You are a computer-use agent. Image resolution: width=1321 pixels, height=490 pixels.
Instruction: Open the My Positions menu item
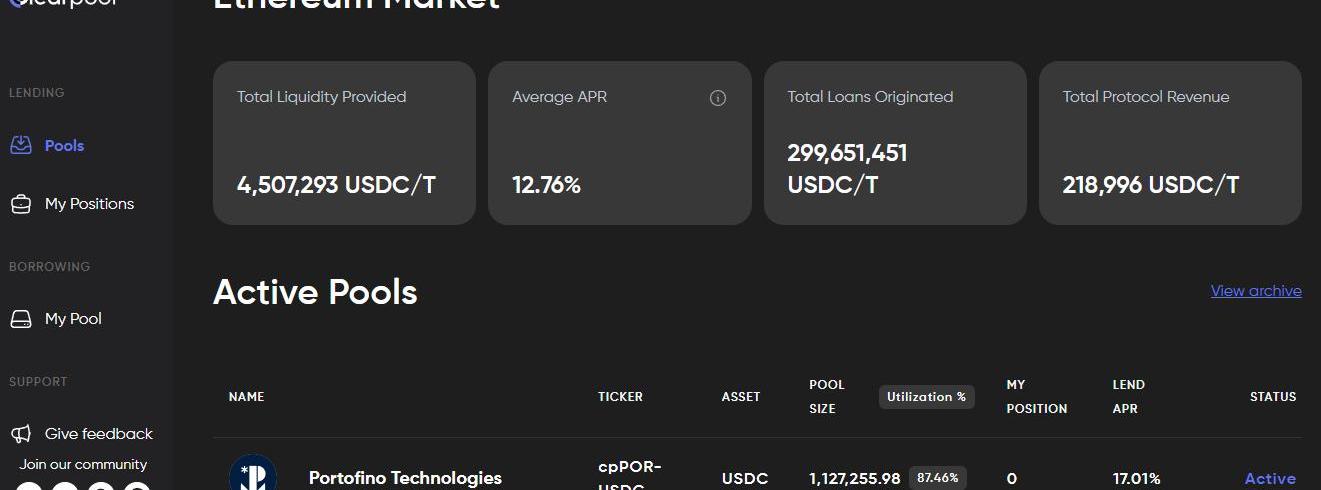click(89, 204)
